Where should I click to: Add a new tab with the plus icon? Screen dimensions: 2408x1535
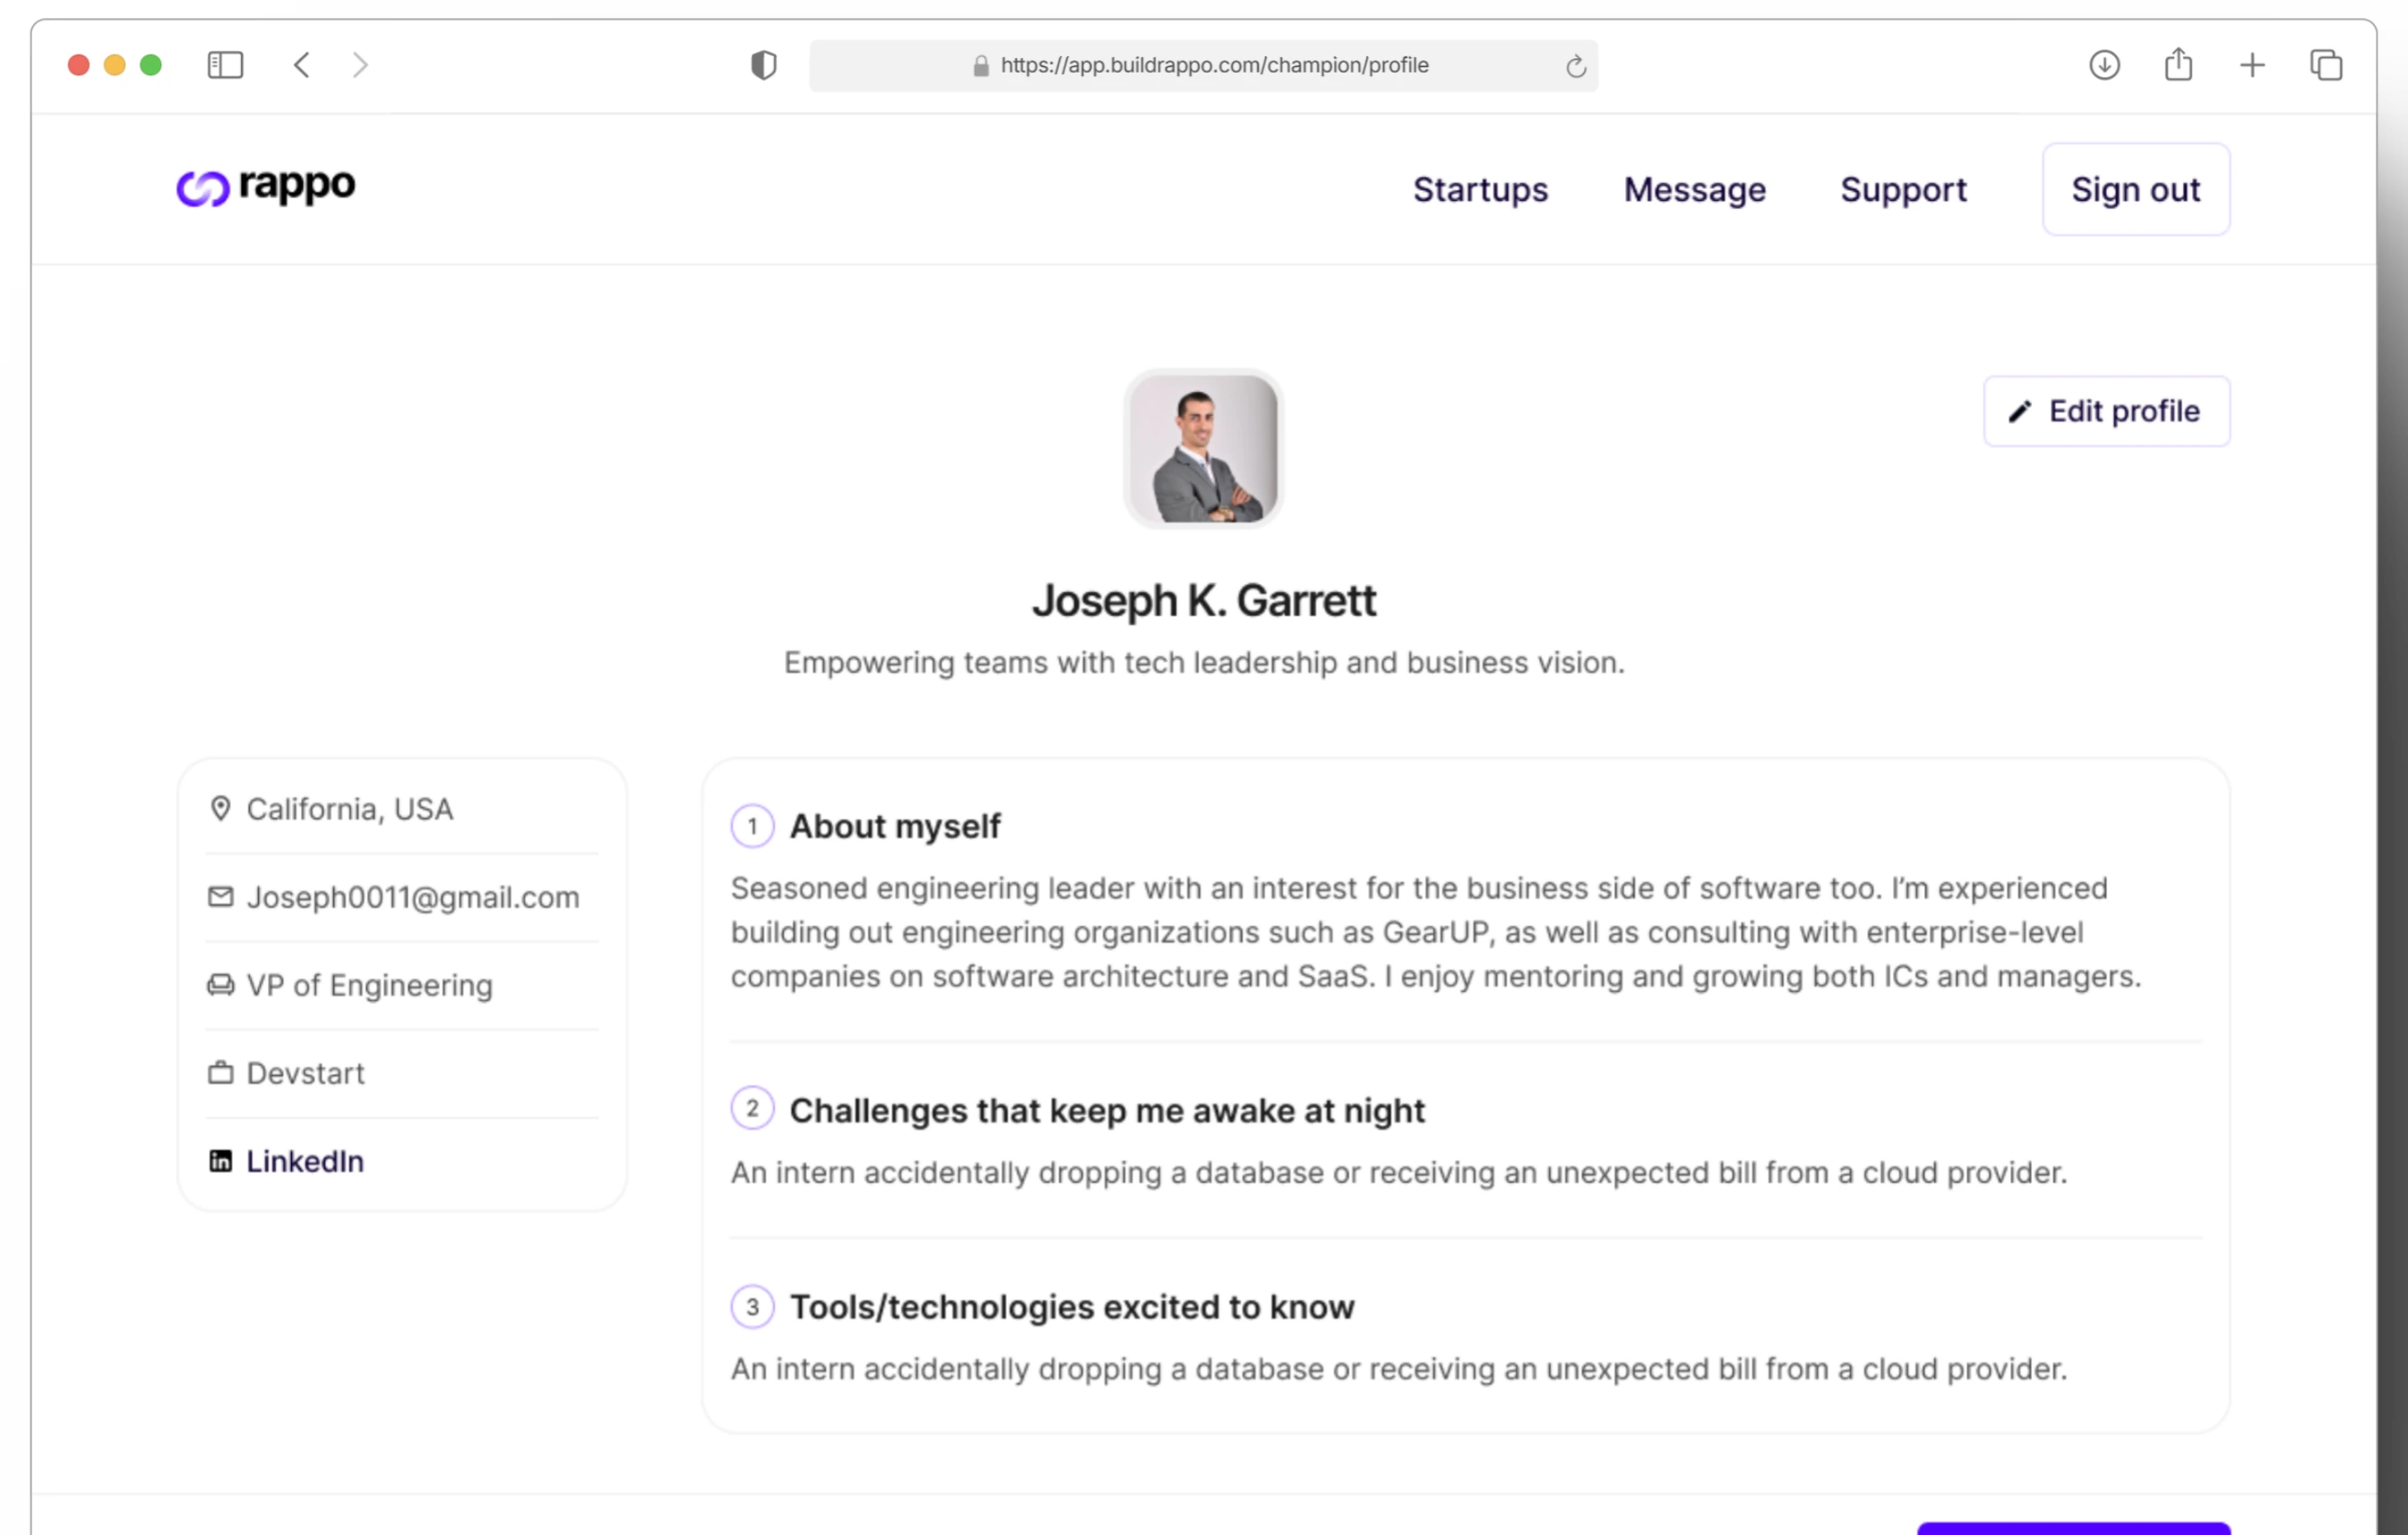point(2252,65)
